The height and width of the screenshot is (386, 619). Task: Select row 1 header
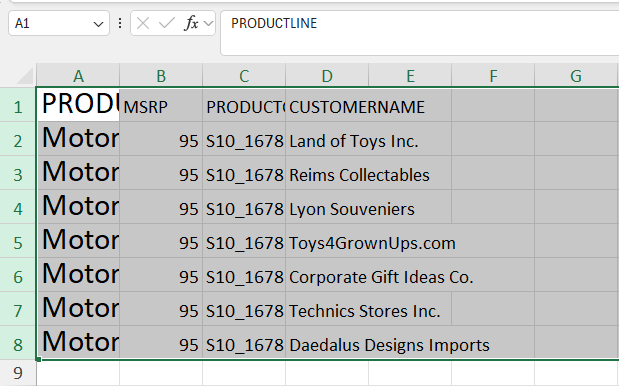tap(18, 105)
